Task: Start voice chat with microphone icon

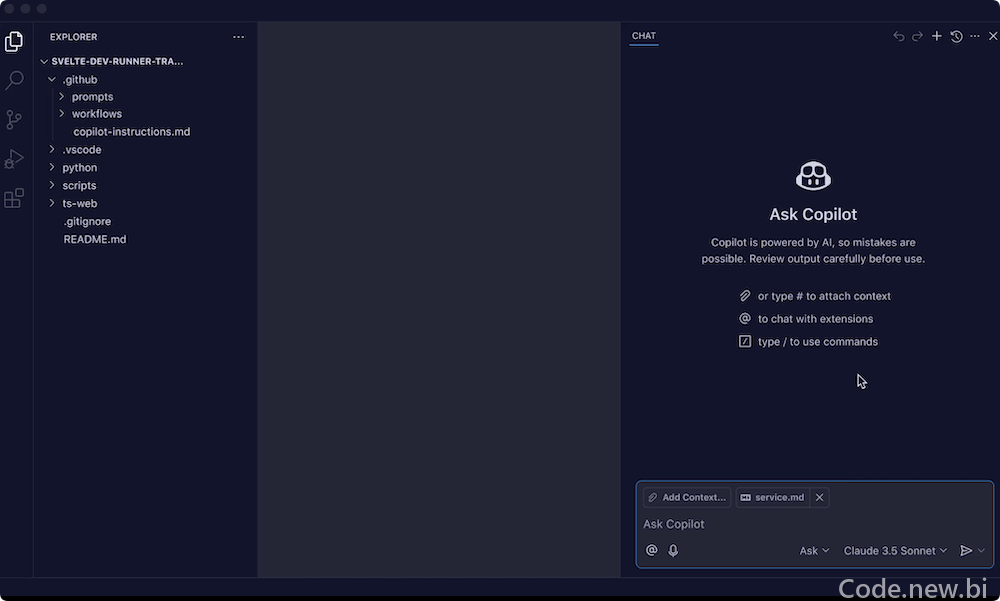Action: coord(673,550)
